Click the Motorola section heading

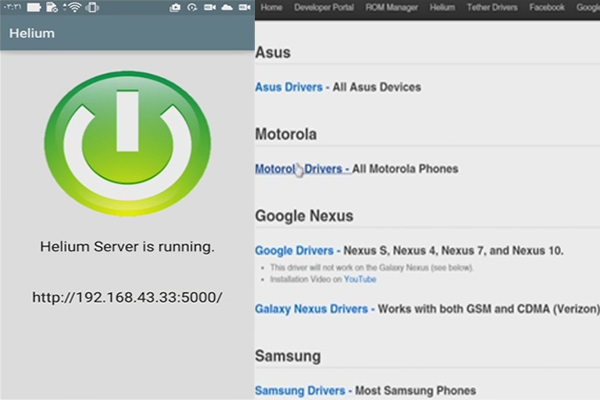[x=286, y=134]
